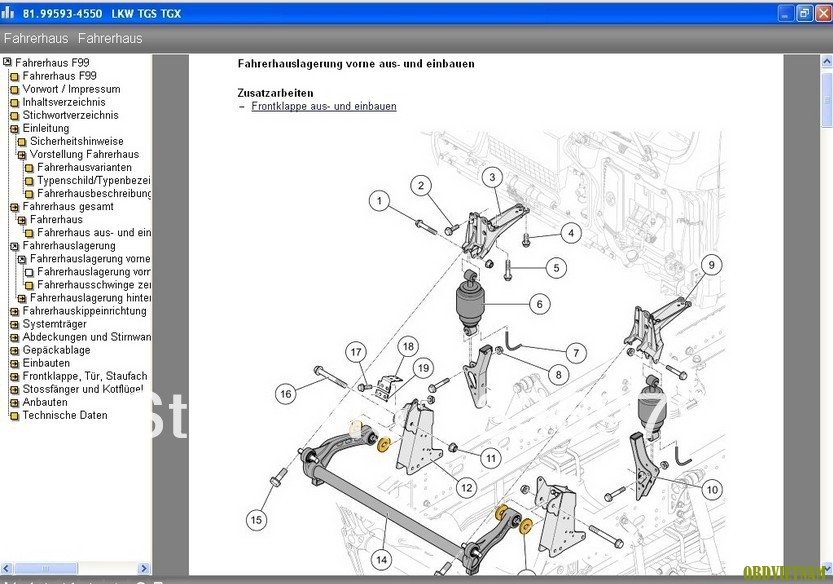Select the Typenschild/Typenbezei page icon

point(29,181)
